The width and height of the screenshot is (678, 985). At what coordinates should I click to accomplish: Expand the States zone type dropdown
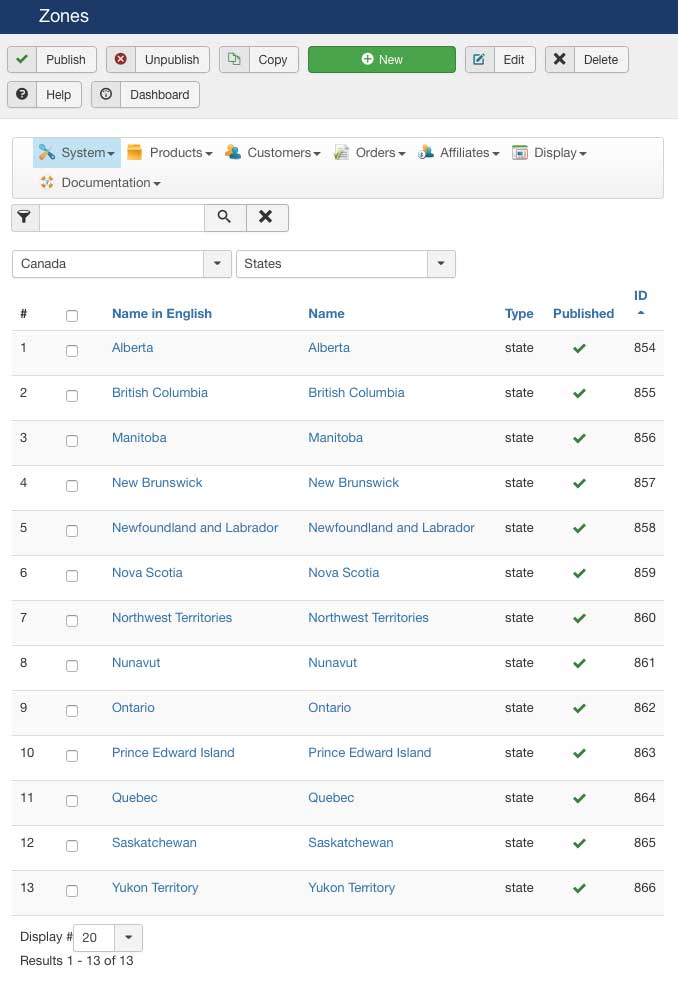point(441,264)
